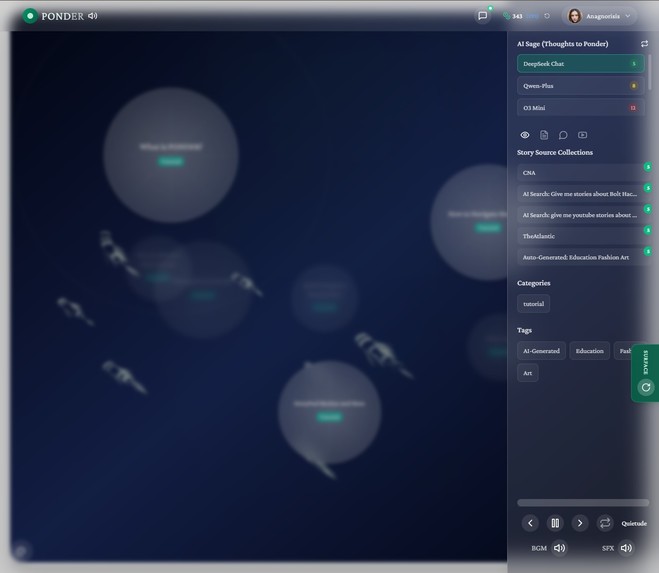Skip to next music track
This screenshot has height=573, width=659.
point(580,523)
